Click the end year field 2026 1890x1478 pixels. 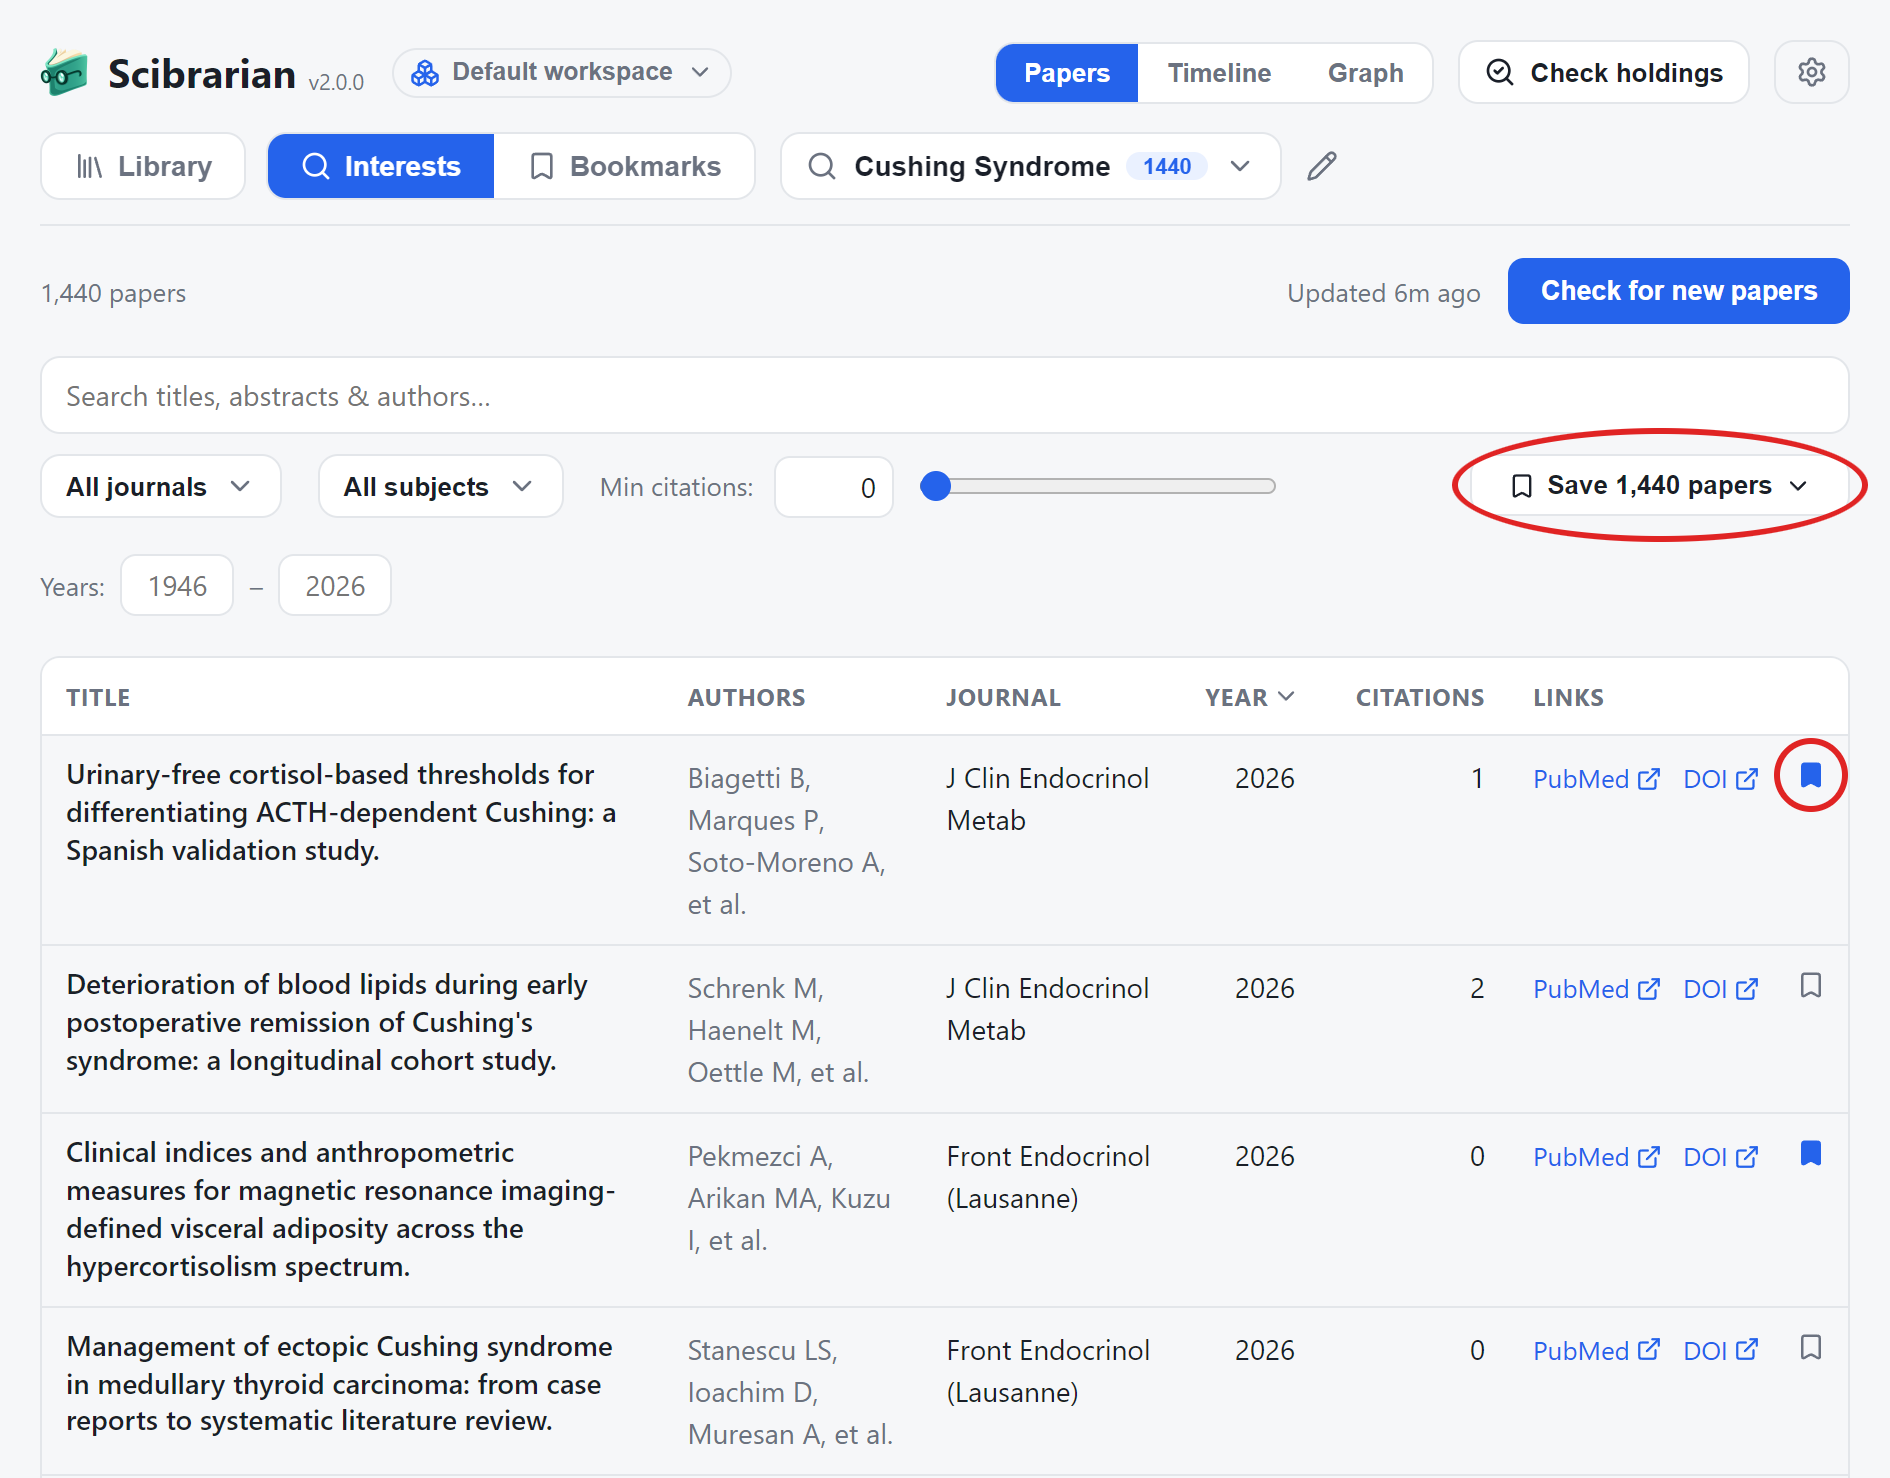335,586
